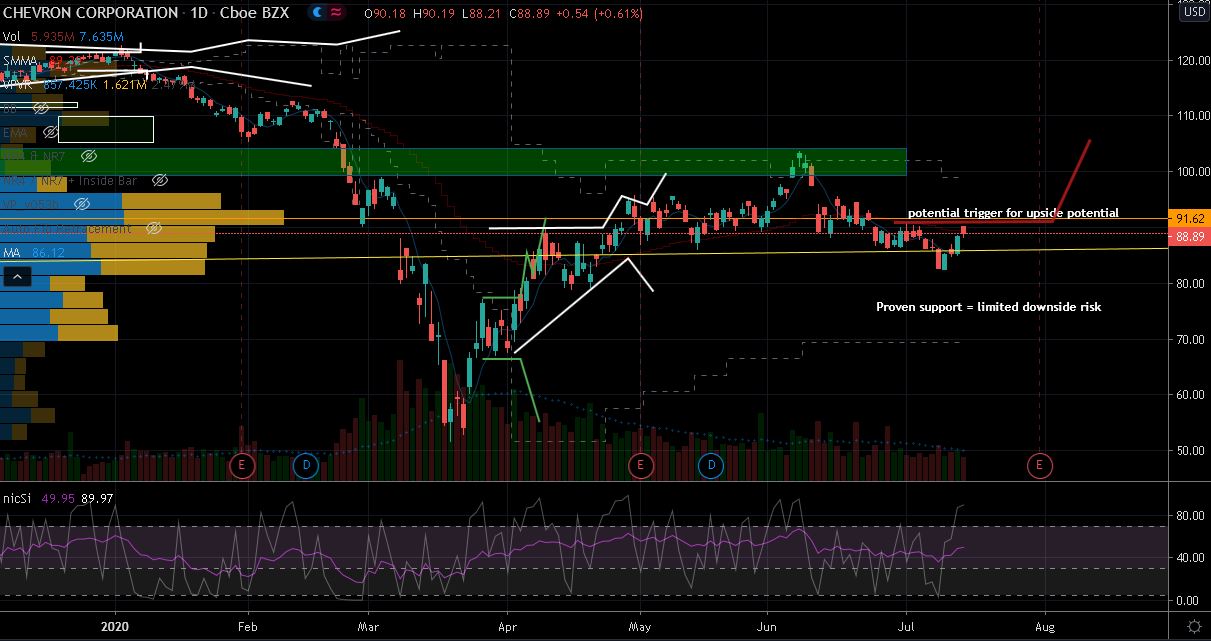Click the May dividend D marker
The height and width of the screenshot is (641, 1211).
point(711,464)
